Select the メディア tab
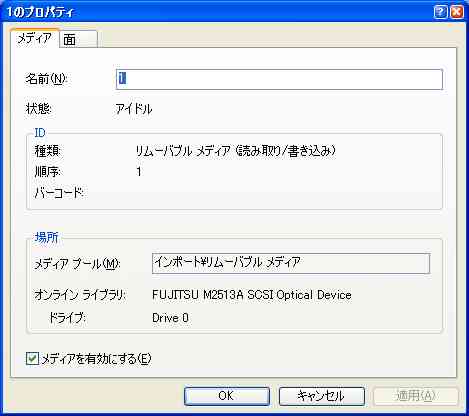The width and height of the screenshot is (469, 416). click(35, 38)
